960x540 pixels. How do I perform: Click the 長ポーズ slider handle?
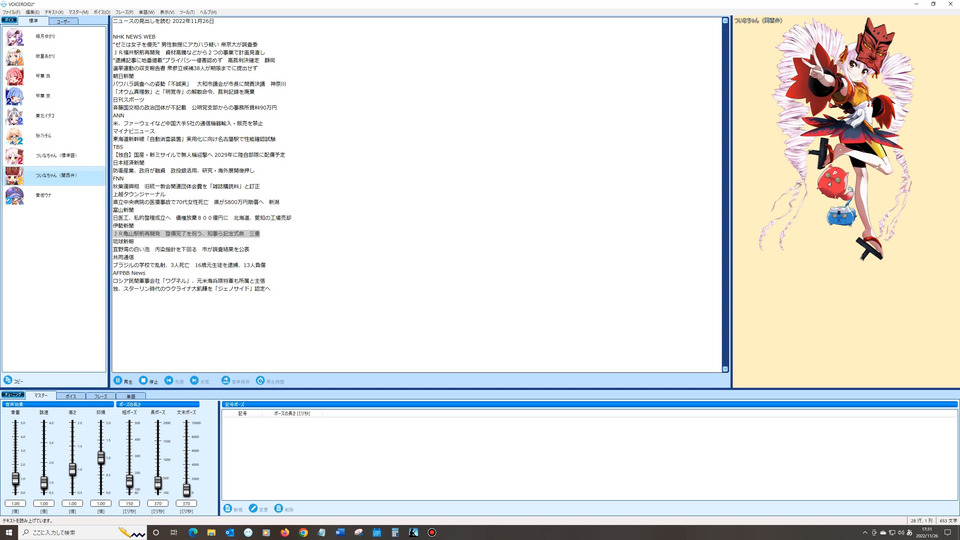click(157, 484)
